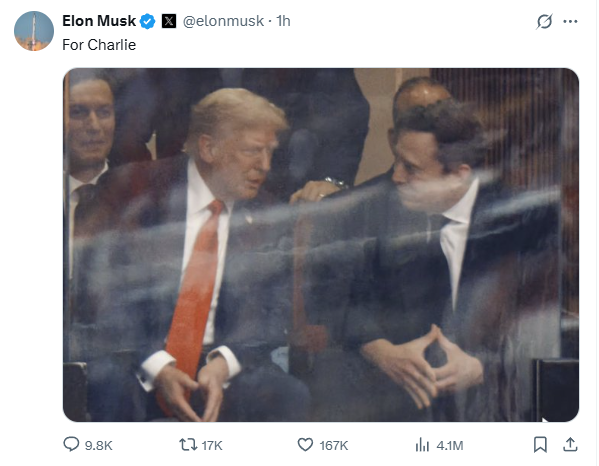Open the three-dot more options menu
599x466 pixels.
(570, 21)
